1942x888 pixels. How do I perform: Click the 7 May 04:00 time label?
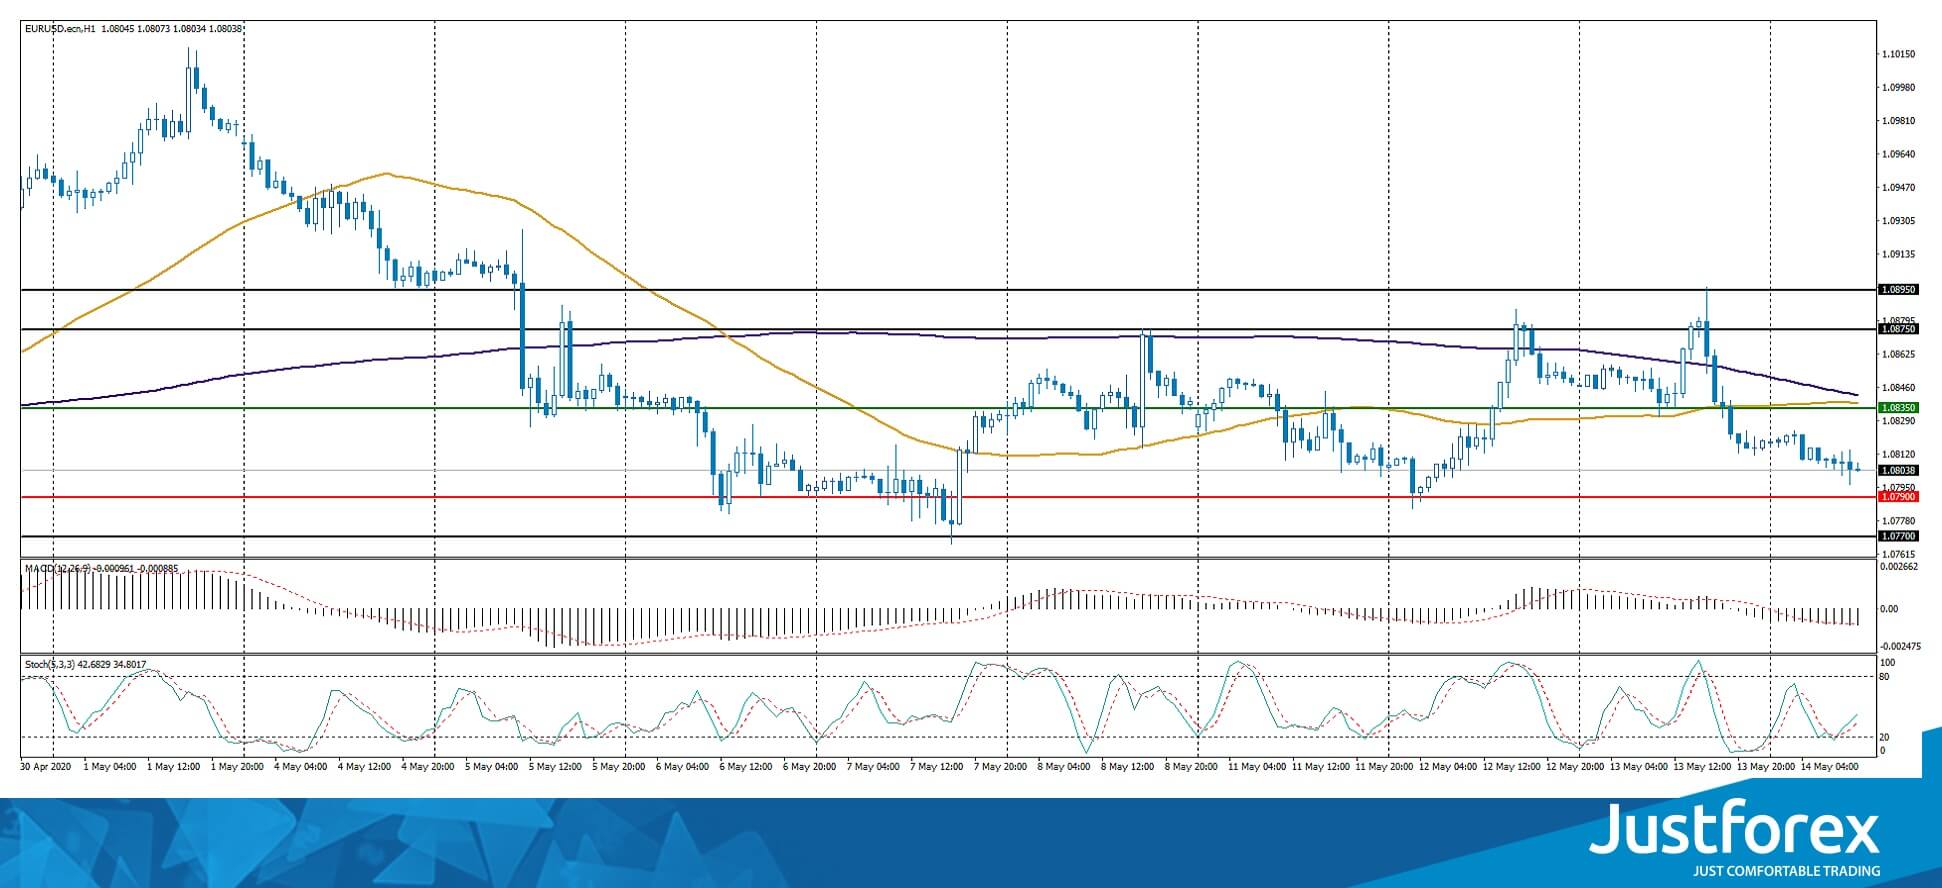[x=874, y=767]
